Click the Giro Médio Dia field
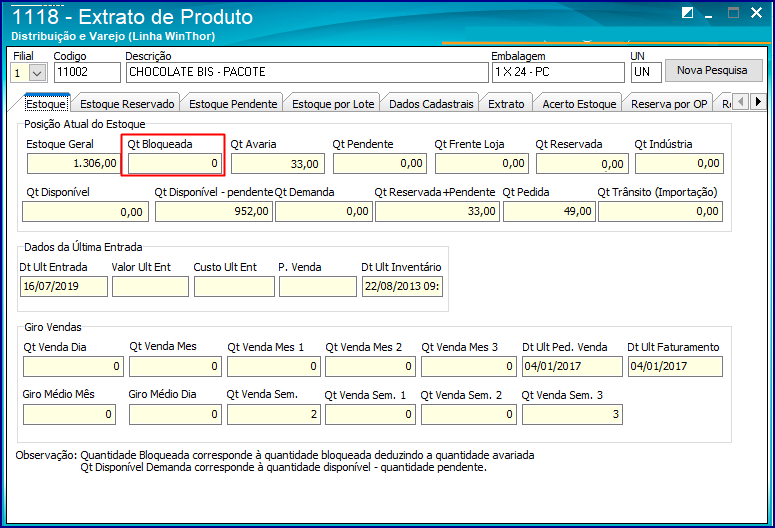 tap(175, 415)
